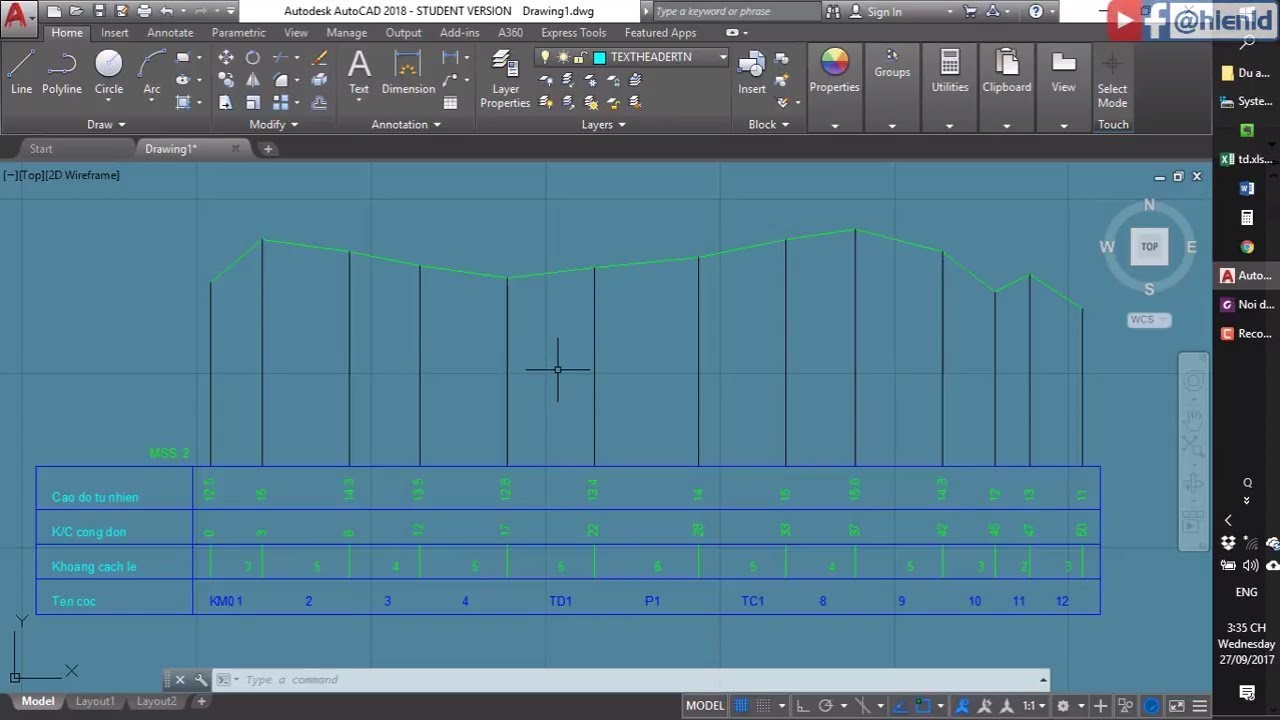Toggle hardware acceleration blue circle icon
The height and width of the screenshot is (720, 1280).
1152,705
